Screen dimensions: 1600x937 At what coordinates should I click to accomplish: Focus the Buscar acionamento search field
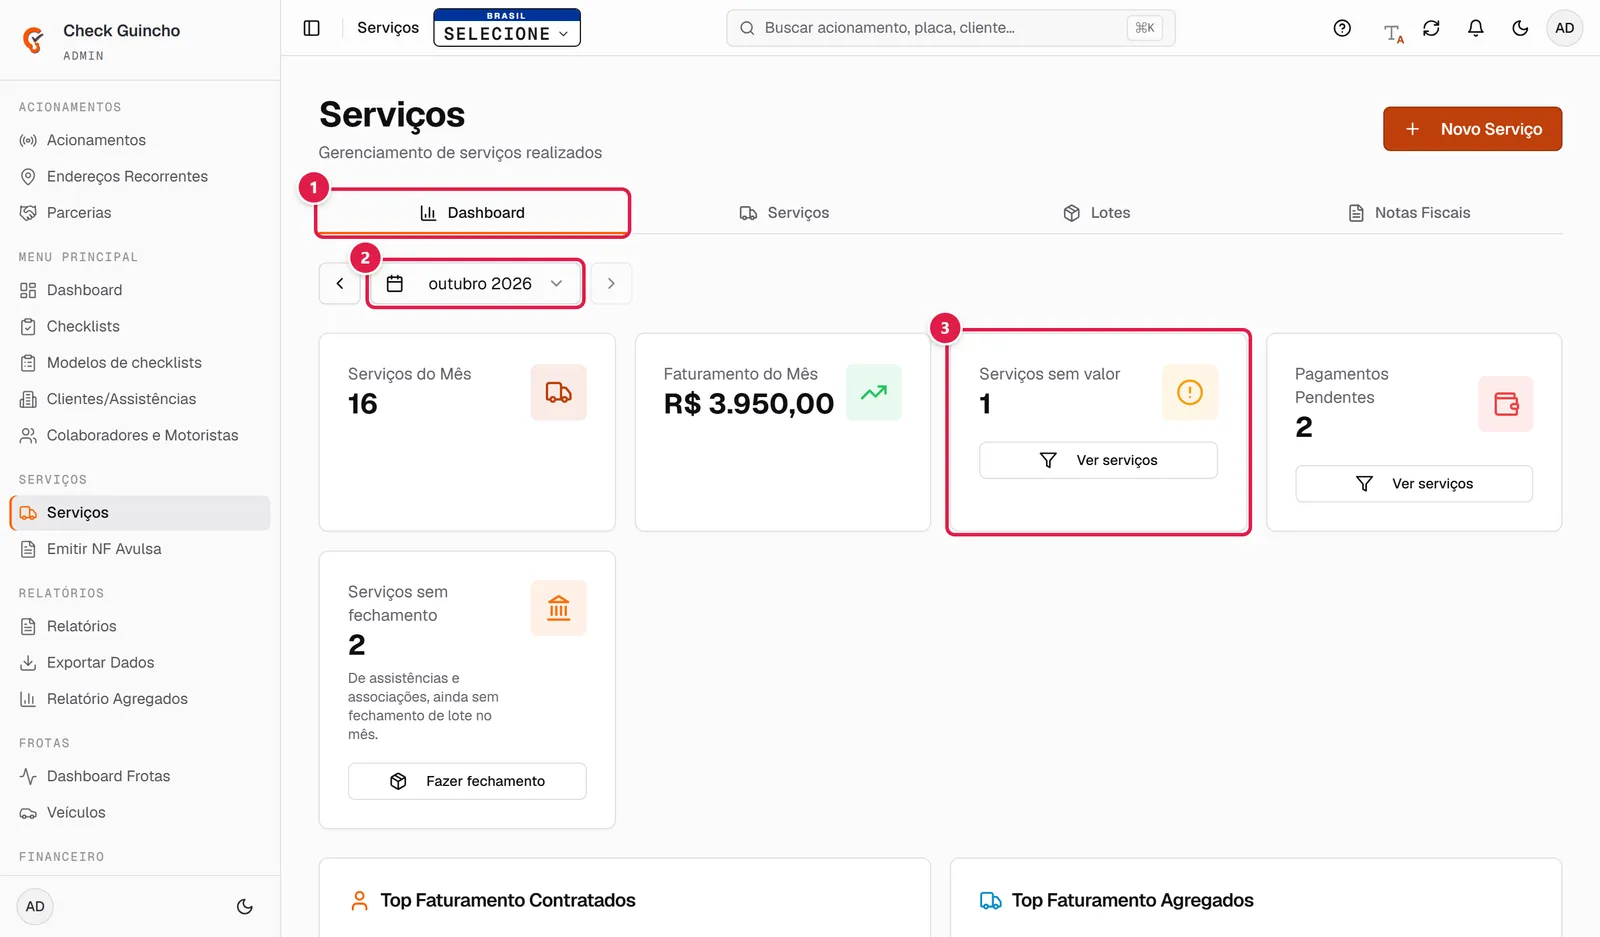(950, 28)
